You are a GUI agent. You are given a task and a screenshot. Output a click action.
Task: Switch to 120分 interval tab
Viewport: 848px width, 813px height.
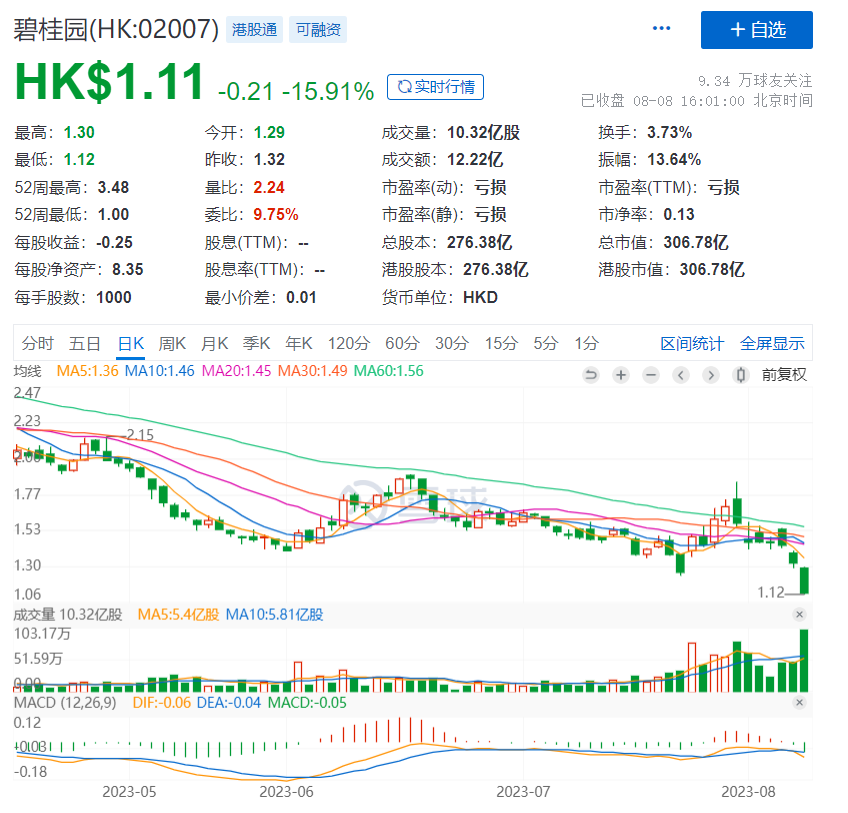point(349,343)
